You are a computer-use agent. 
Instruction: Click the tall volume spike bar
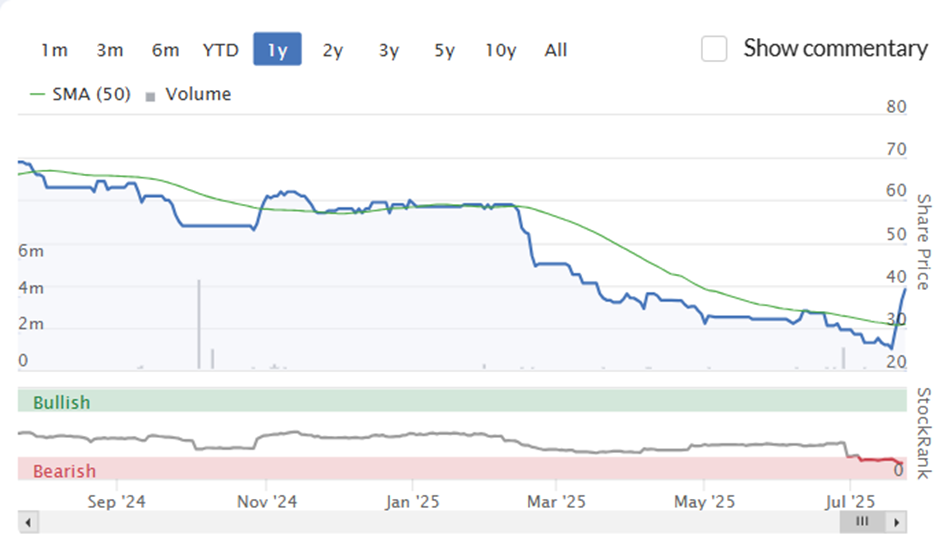tap(199, 324)
